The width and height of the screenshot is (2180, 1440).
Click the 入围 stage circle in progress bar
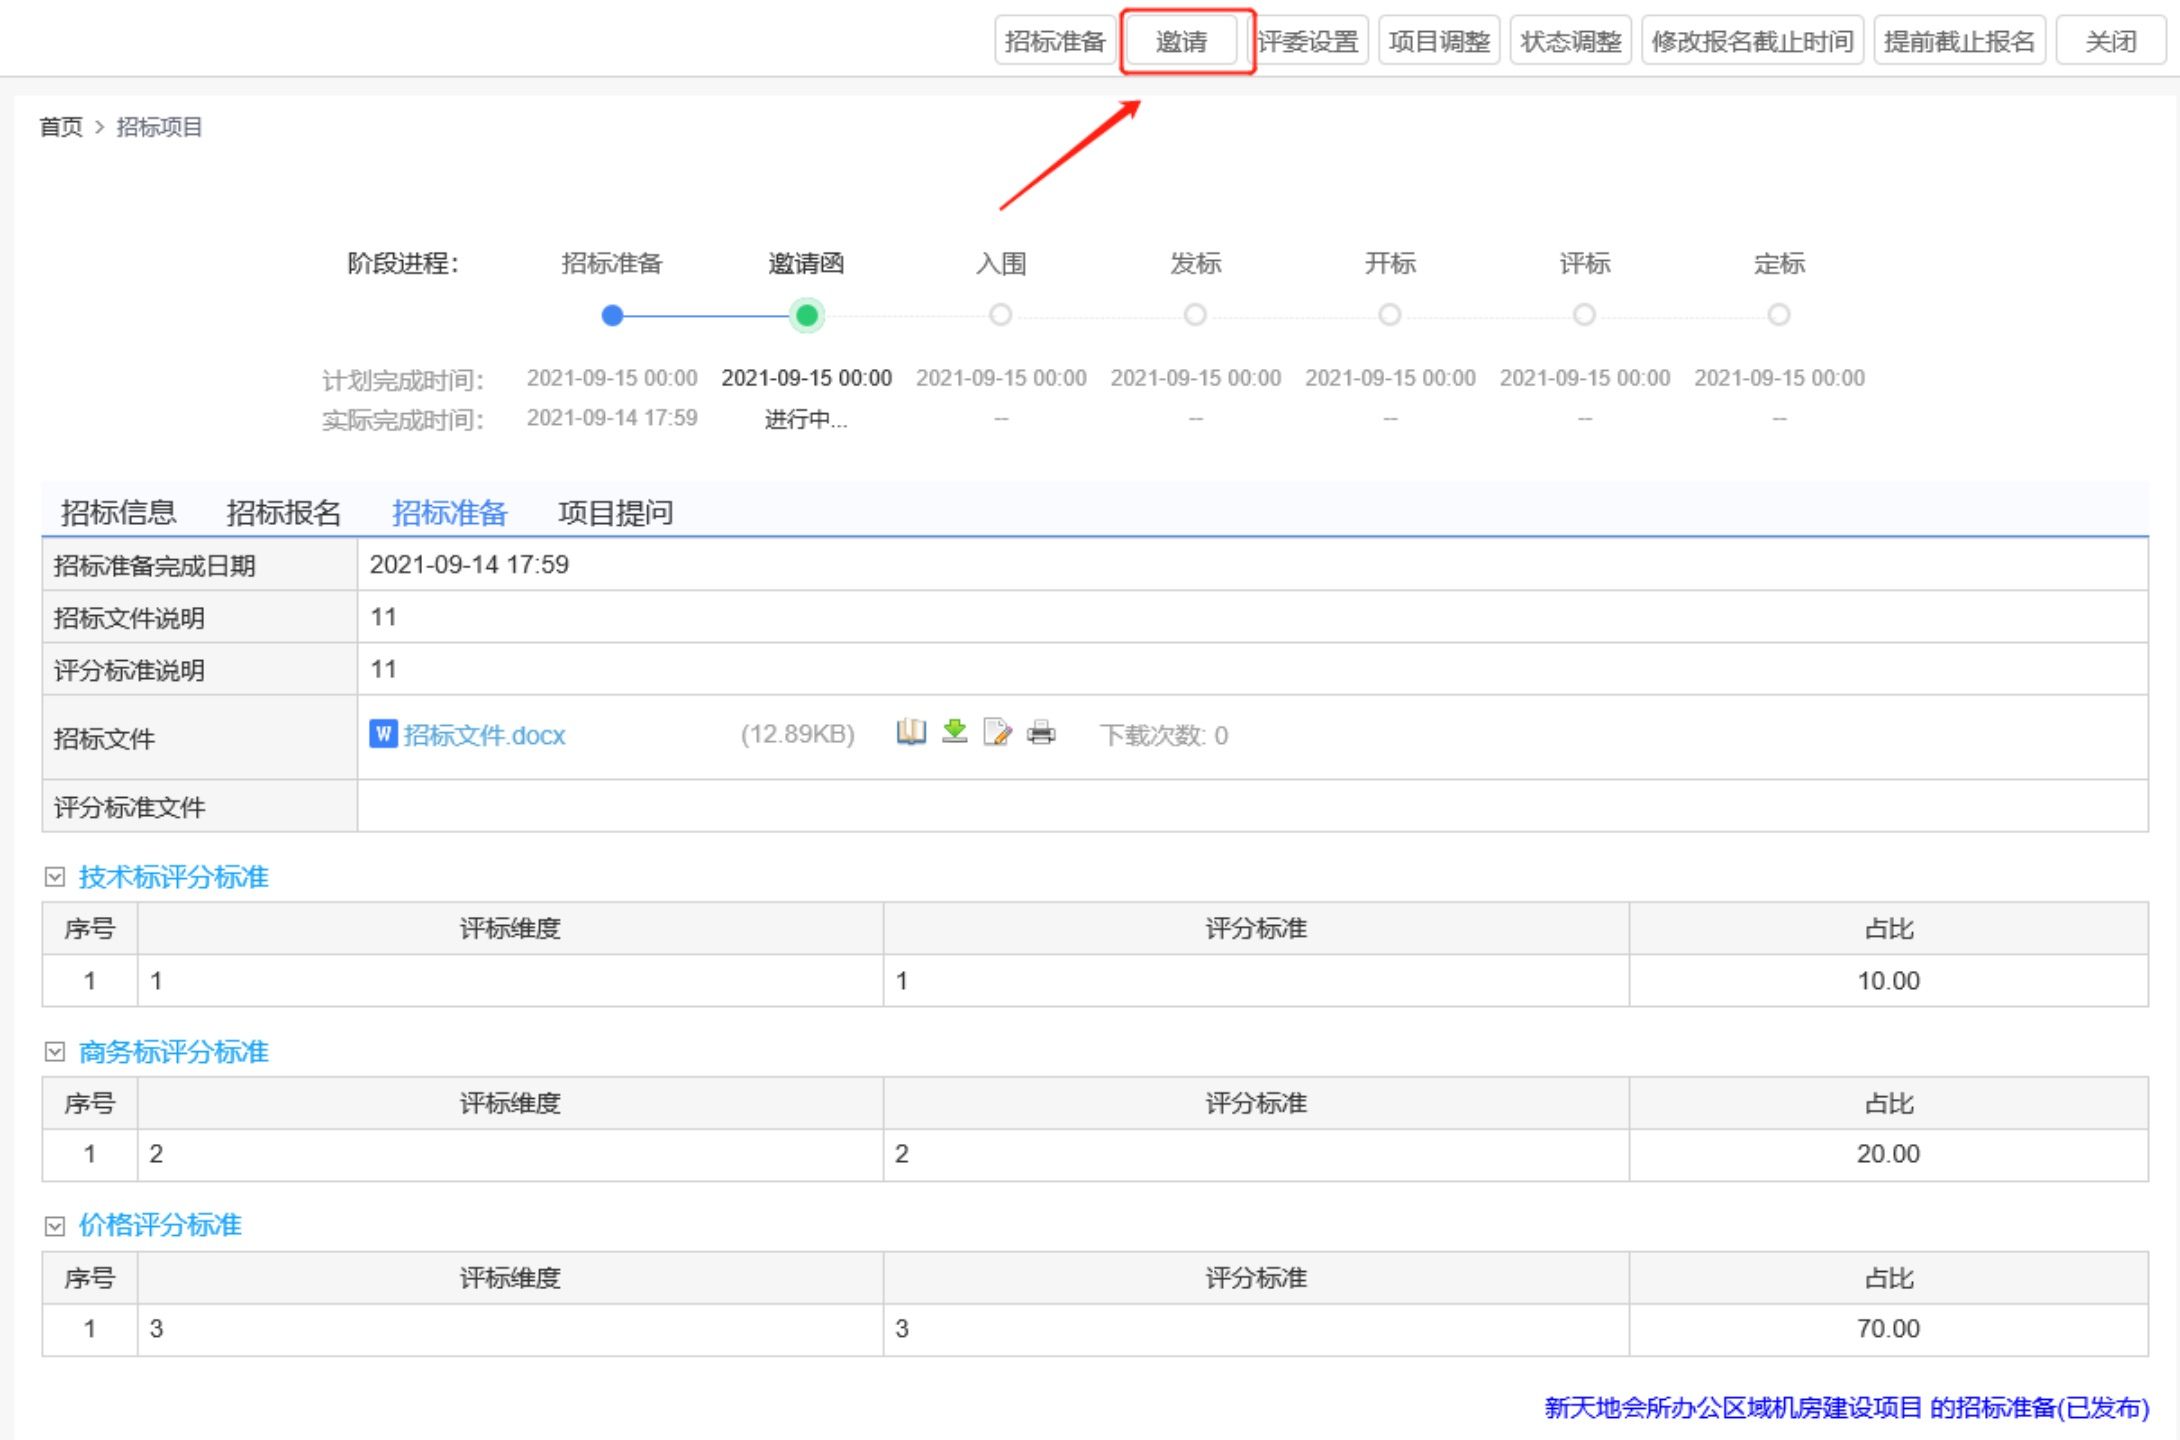(1000, 316)
